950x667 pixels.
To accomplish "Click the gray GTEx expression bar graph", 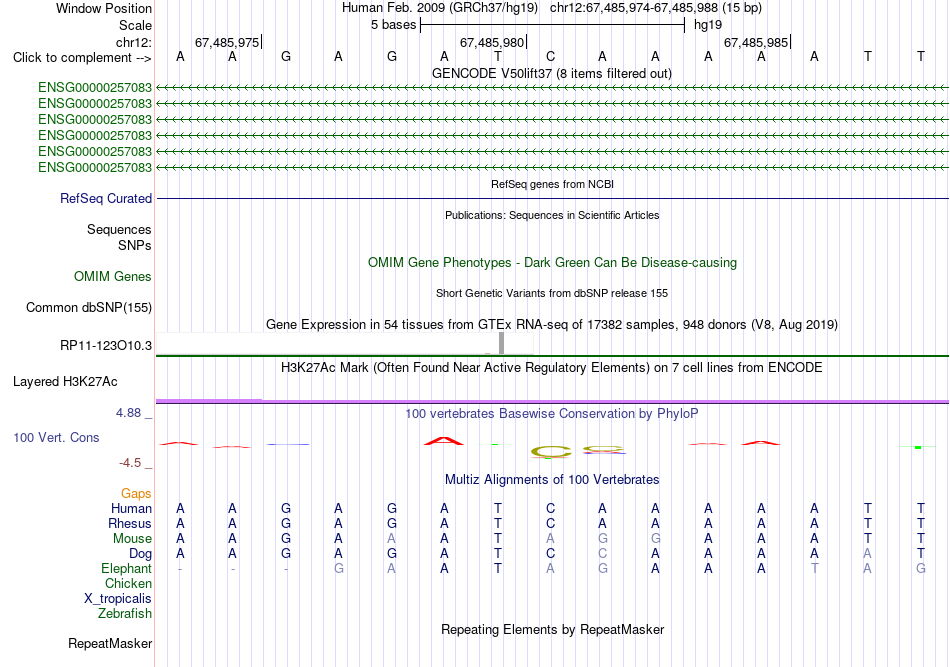I will pos(501,343).
